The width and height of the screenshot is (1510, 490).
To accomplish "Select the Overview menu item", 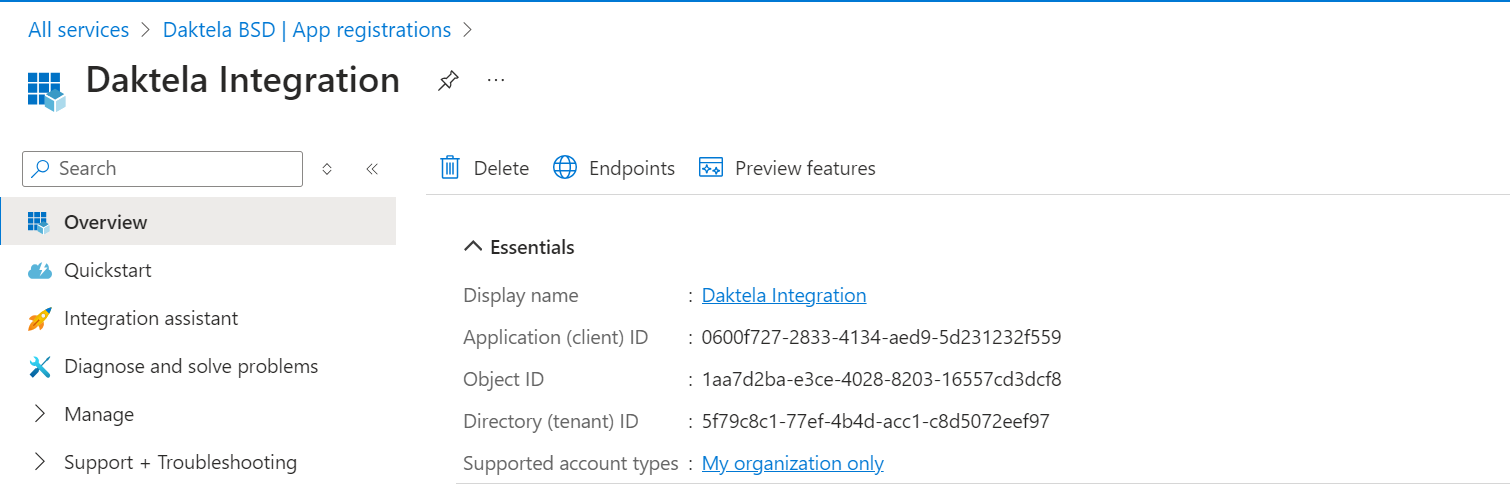I will click(105, 222).
